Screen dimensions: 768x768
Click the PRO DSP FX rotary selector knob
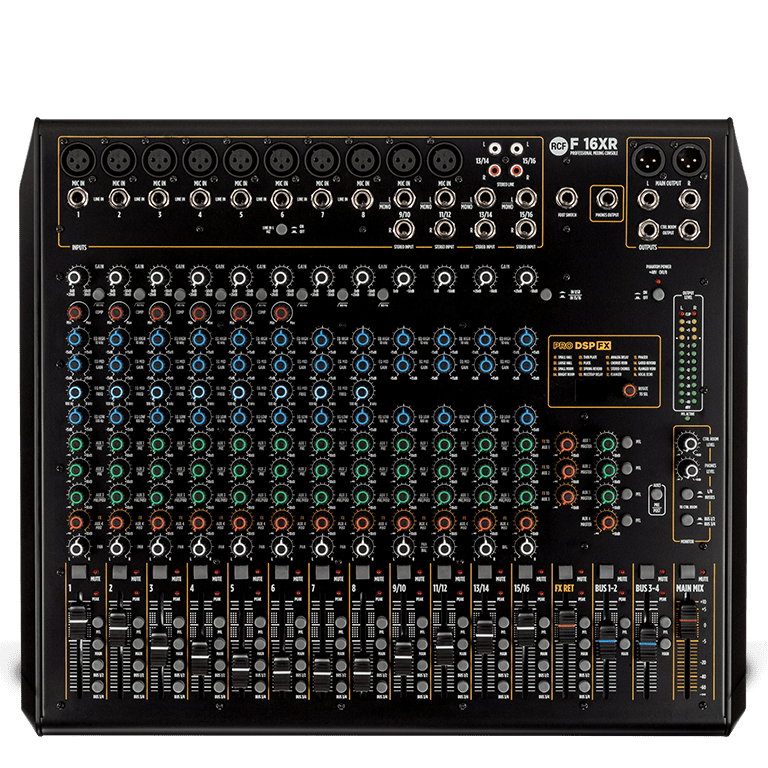(627, 390)
